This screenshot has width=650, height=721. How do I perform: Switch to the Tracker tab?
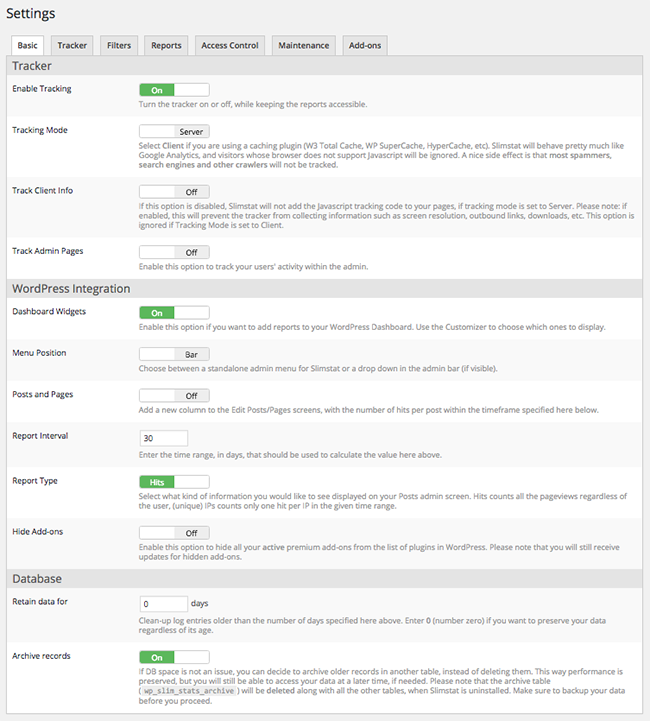(72, 45)
